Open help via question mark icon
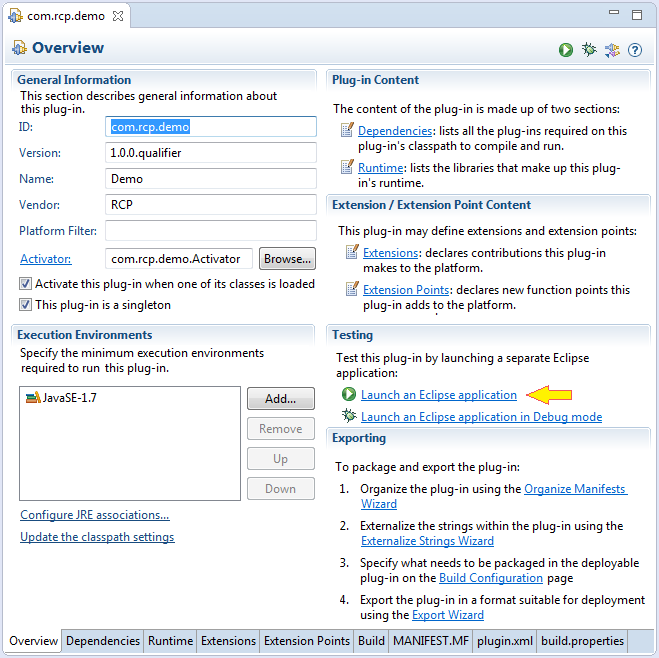The height and width of the screenshot is (658, 659). click(635, 50)
